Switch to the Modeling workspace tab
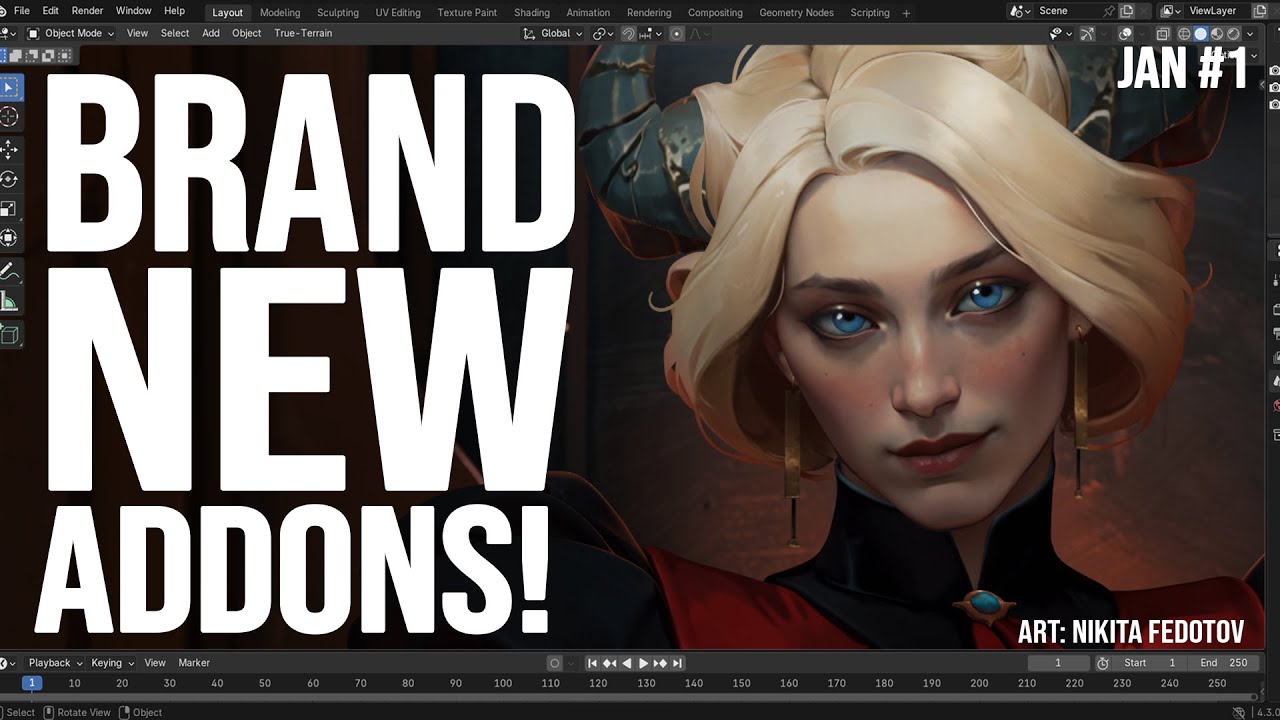Image resolution: width=1280 pixels, height=720 pixels. click(x=280, y=13)
